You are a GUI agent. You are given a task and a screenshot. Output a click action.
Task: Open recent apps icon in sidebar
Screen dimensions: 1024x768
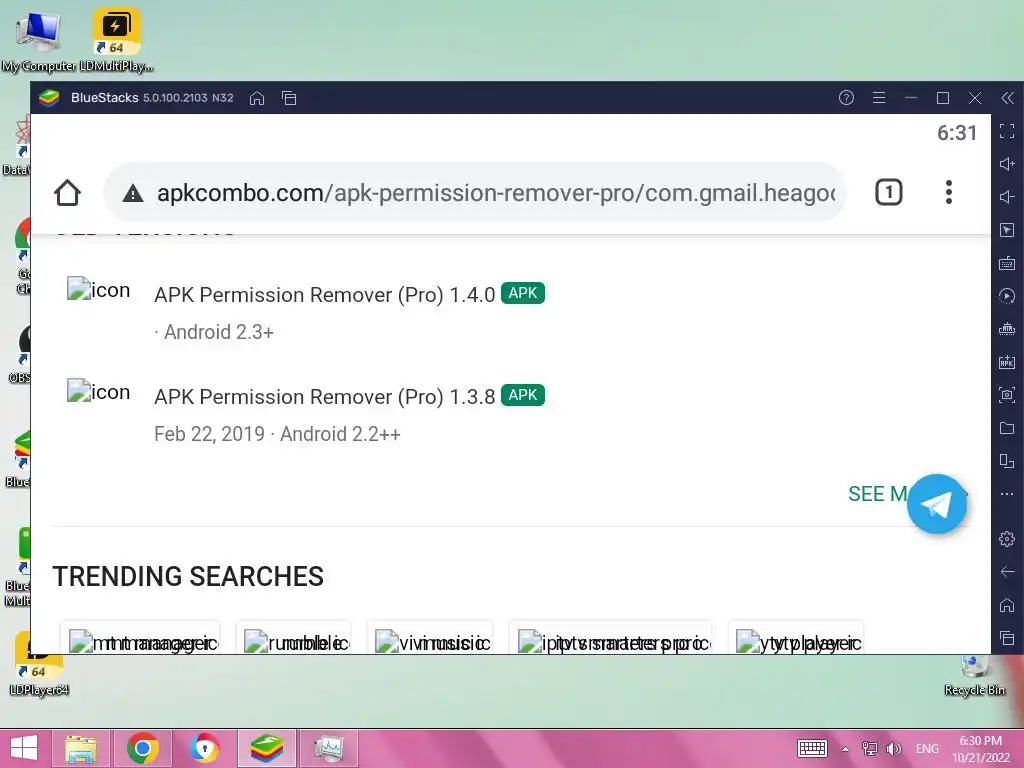pos(1007,638)
